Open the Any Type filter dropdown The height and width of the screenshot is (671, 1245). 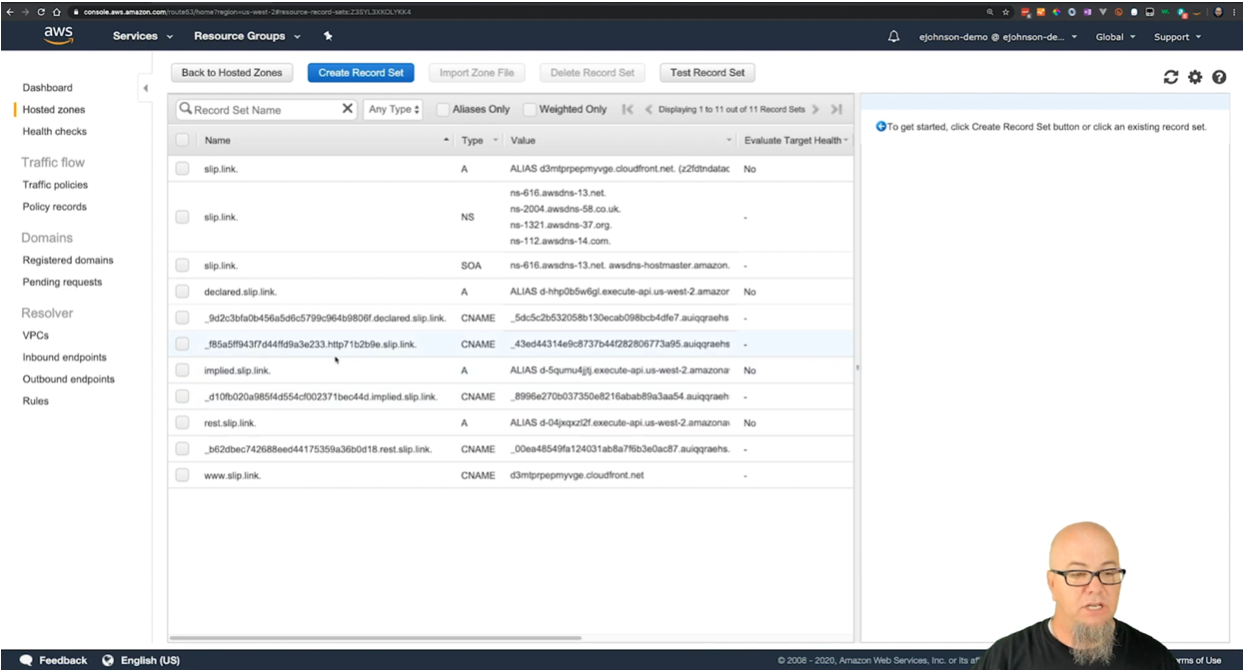(394, 109)
